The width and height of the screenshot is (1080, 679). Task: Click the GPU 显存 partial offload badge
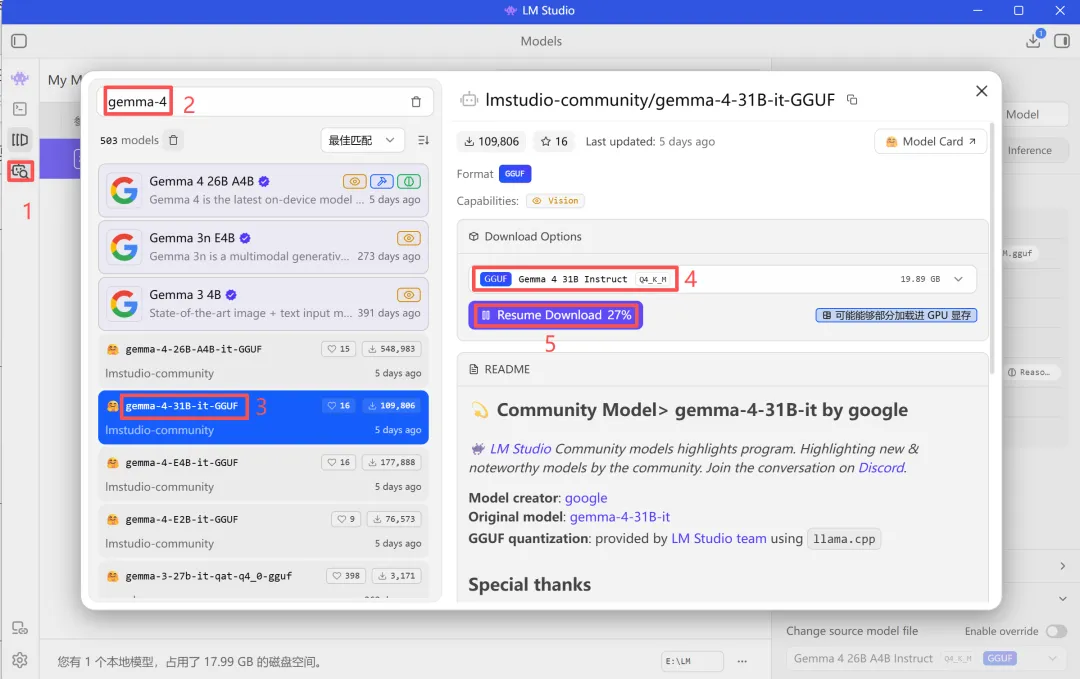896,315
